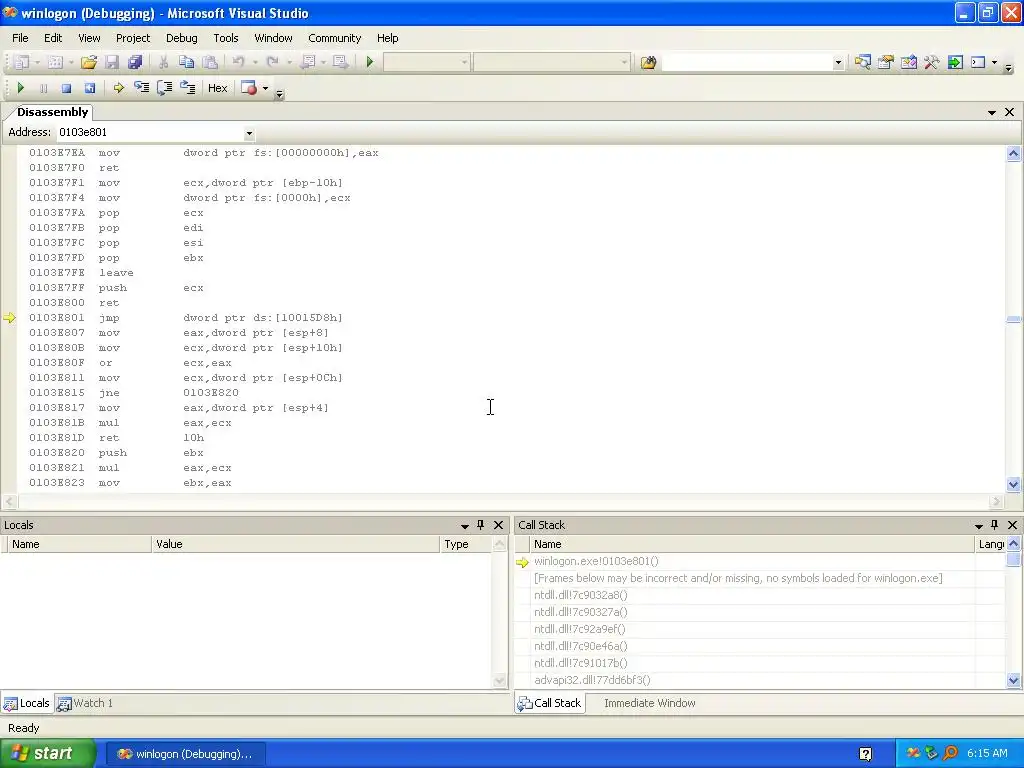Open the Find combo box dropdown arrow
Screen dimensions: 1024x768
click(838, 63)
